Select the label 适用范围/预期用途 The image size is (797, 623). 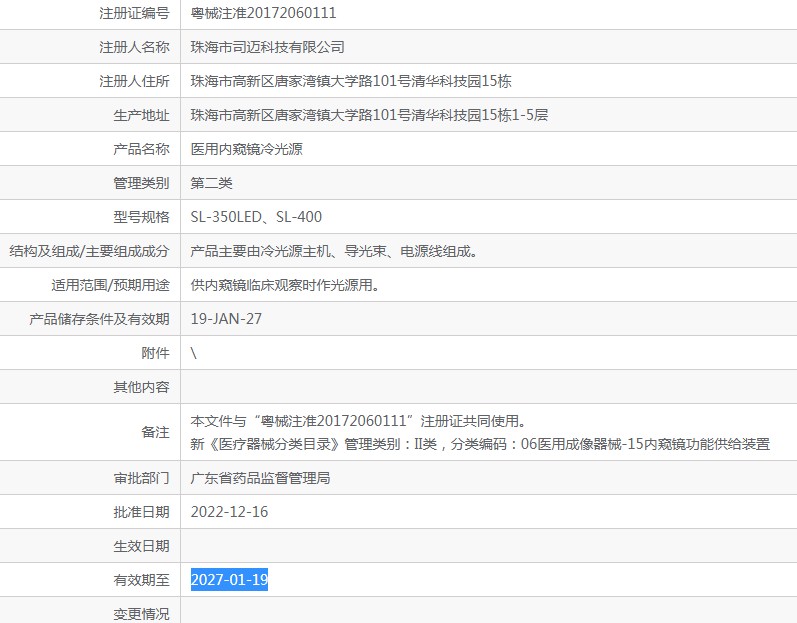(x=110, y=285)
